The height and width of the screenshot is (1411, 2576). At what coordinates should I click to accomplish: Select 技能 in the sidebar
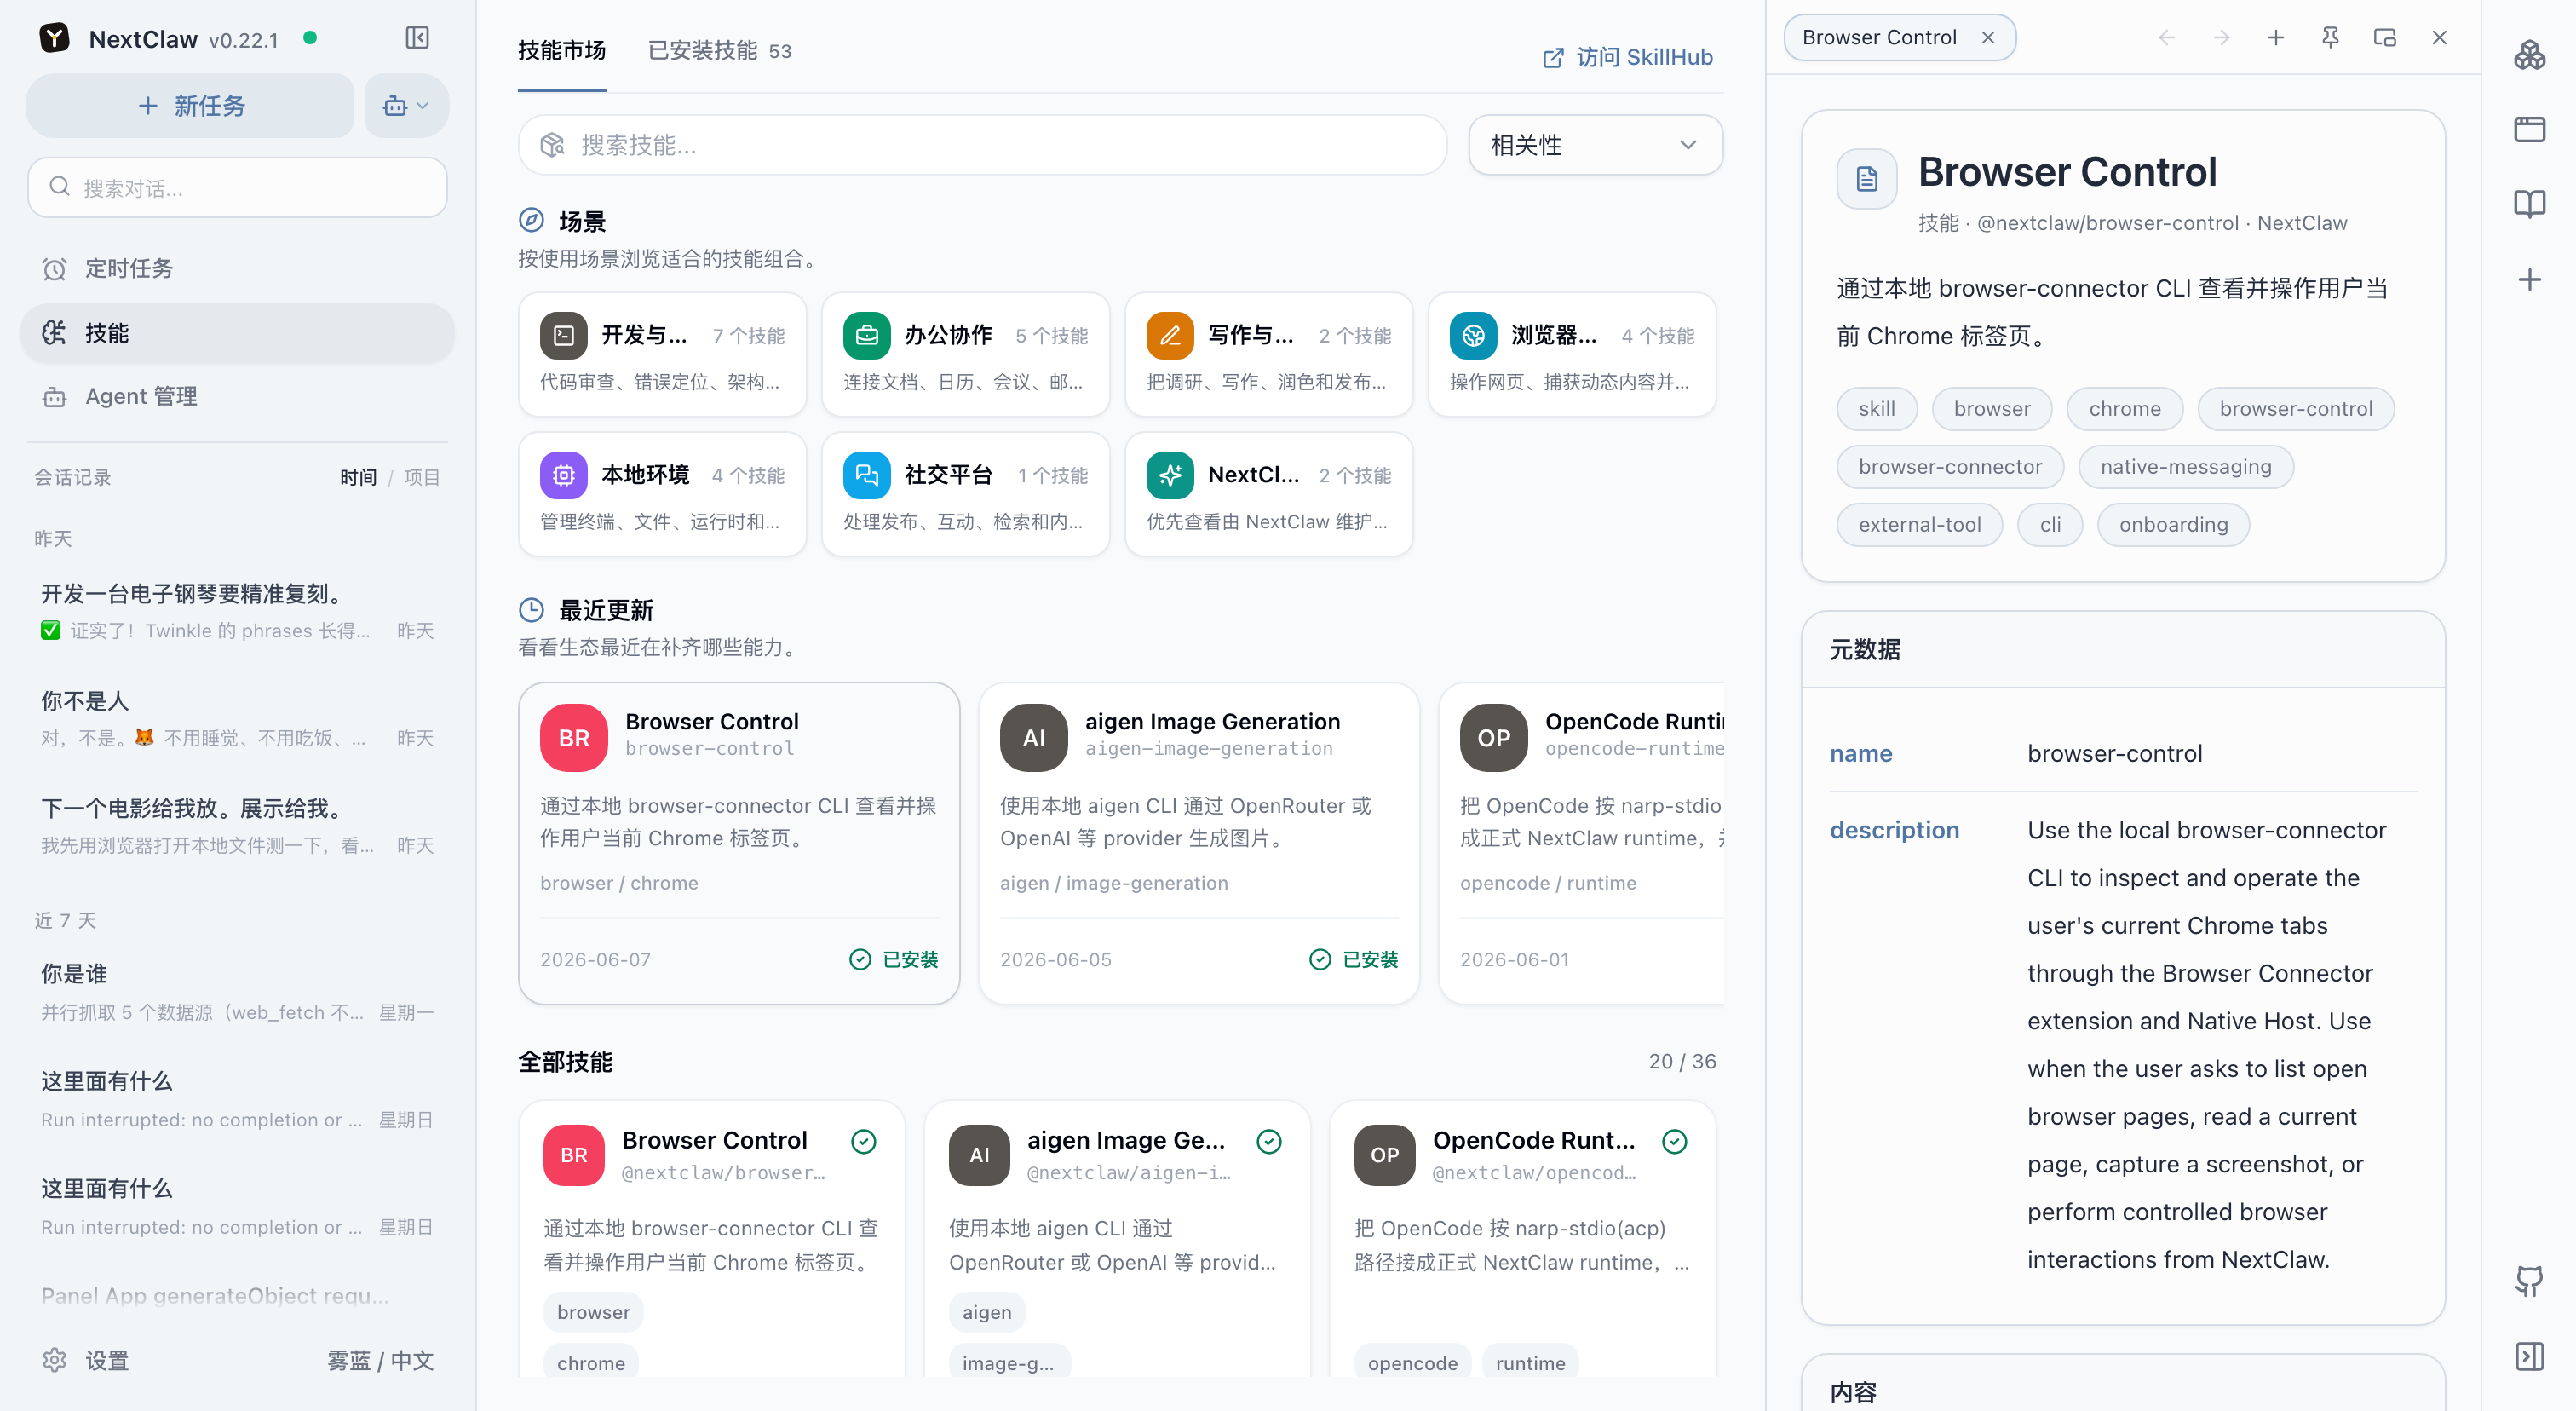(x=237, y=333)
